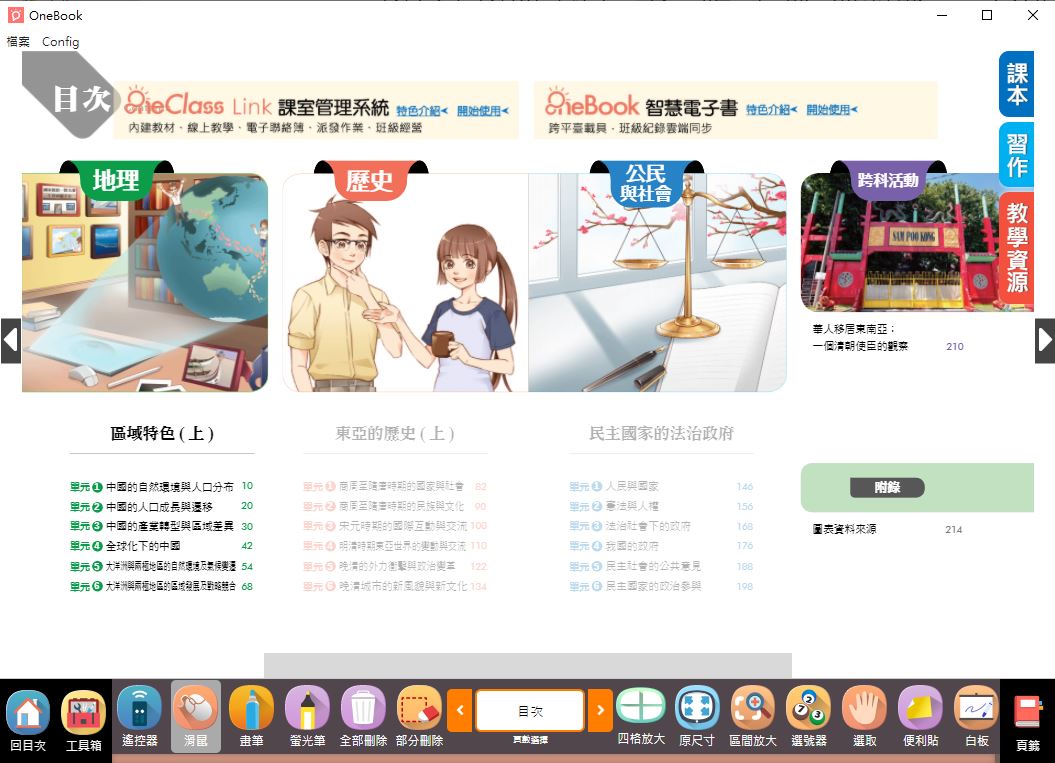The height and width of the screenshot is (763, 1055).
Task: Open civics 單元4 我國的政府
Action: coord(661,546)
